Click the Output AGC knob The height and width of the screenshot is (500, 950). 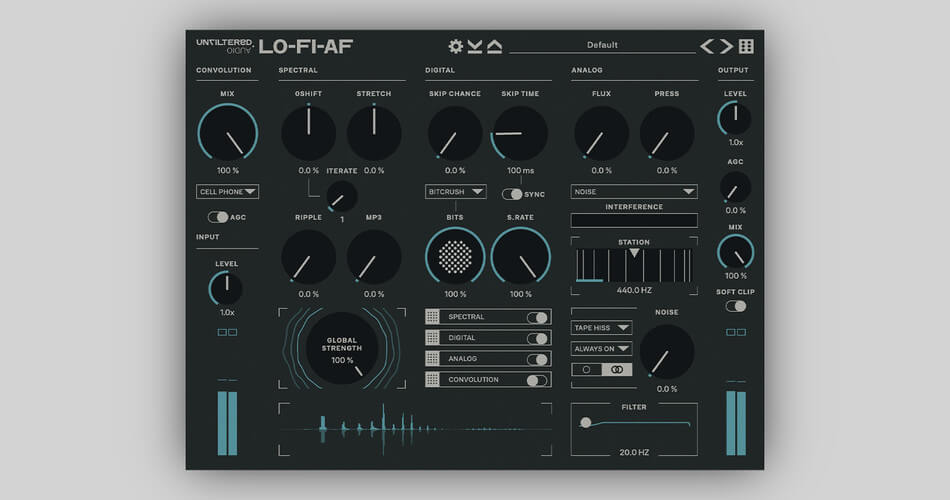tap(736, 187)
